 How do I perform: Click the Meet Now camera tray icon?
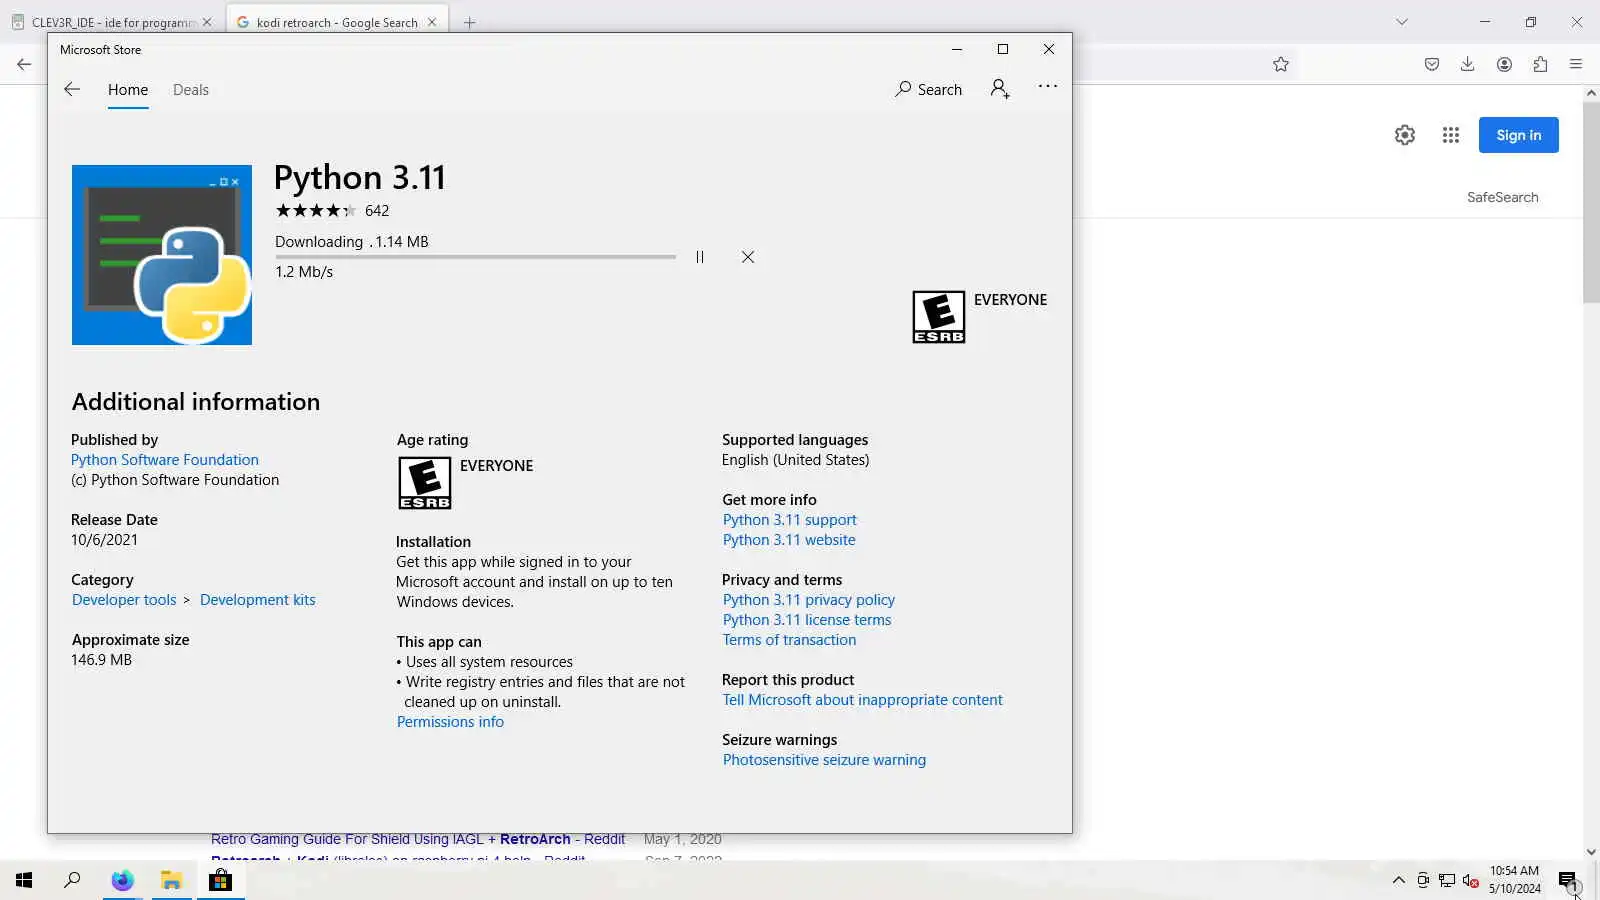(1422, 880)
